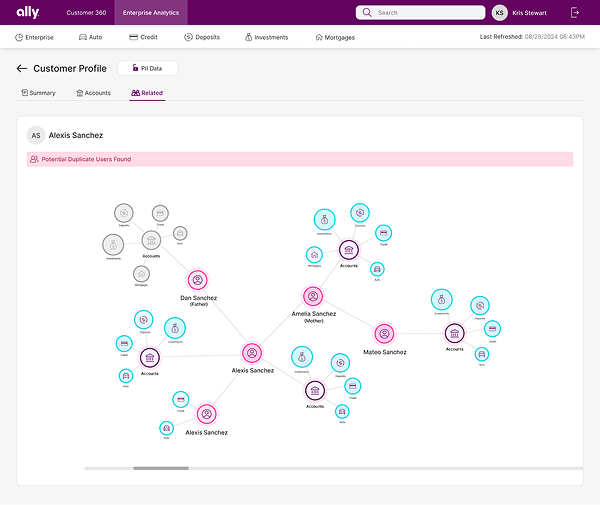
Task: Open Amelia Sanchez's Auto node
Action: tap(377, 269)
